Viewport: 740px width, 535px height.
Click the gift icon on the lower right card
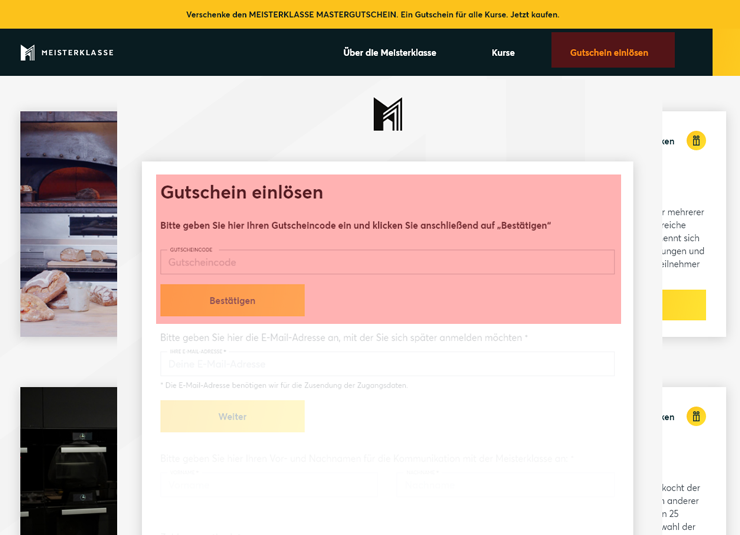696,417
